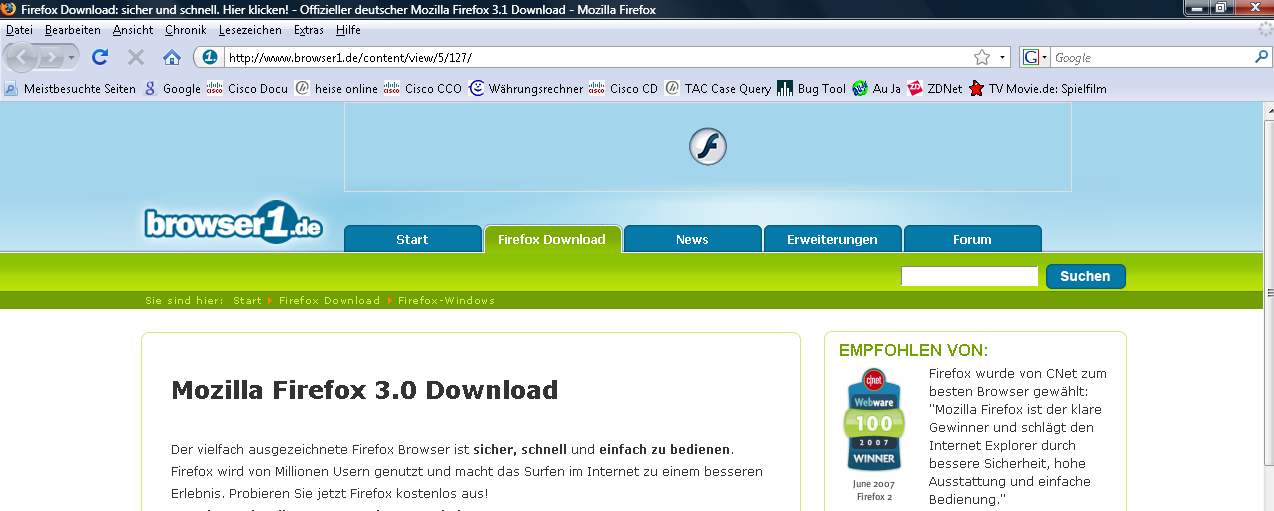
Task: Click the Mozilla Firefox 3.0 Download heading
Action: pos(365,389)
